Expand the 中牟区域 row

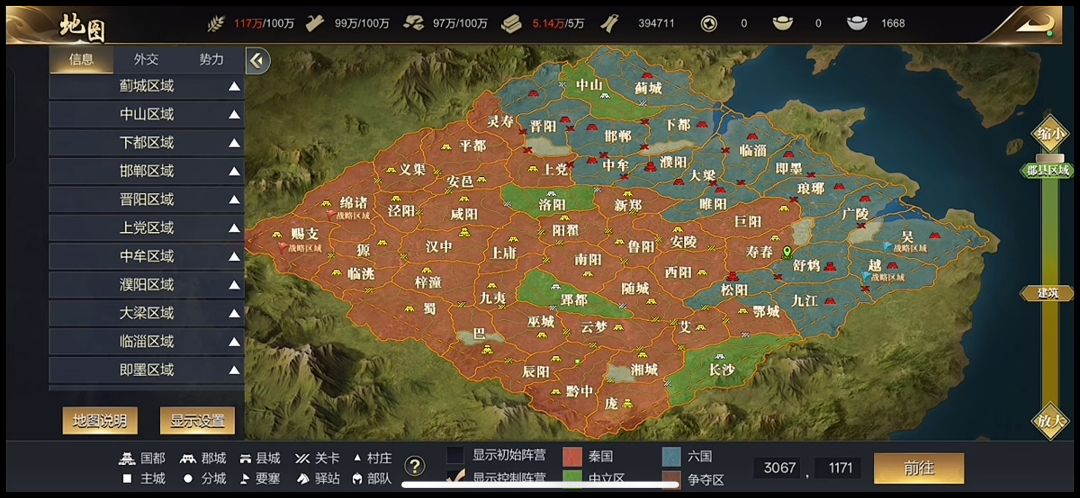click(147, 256)
